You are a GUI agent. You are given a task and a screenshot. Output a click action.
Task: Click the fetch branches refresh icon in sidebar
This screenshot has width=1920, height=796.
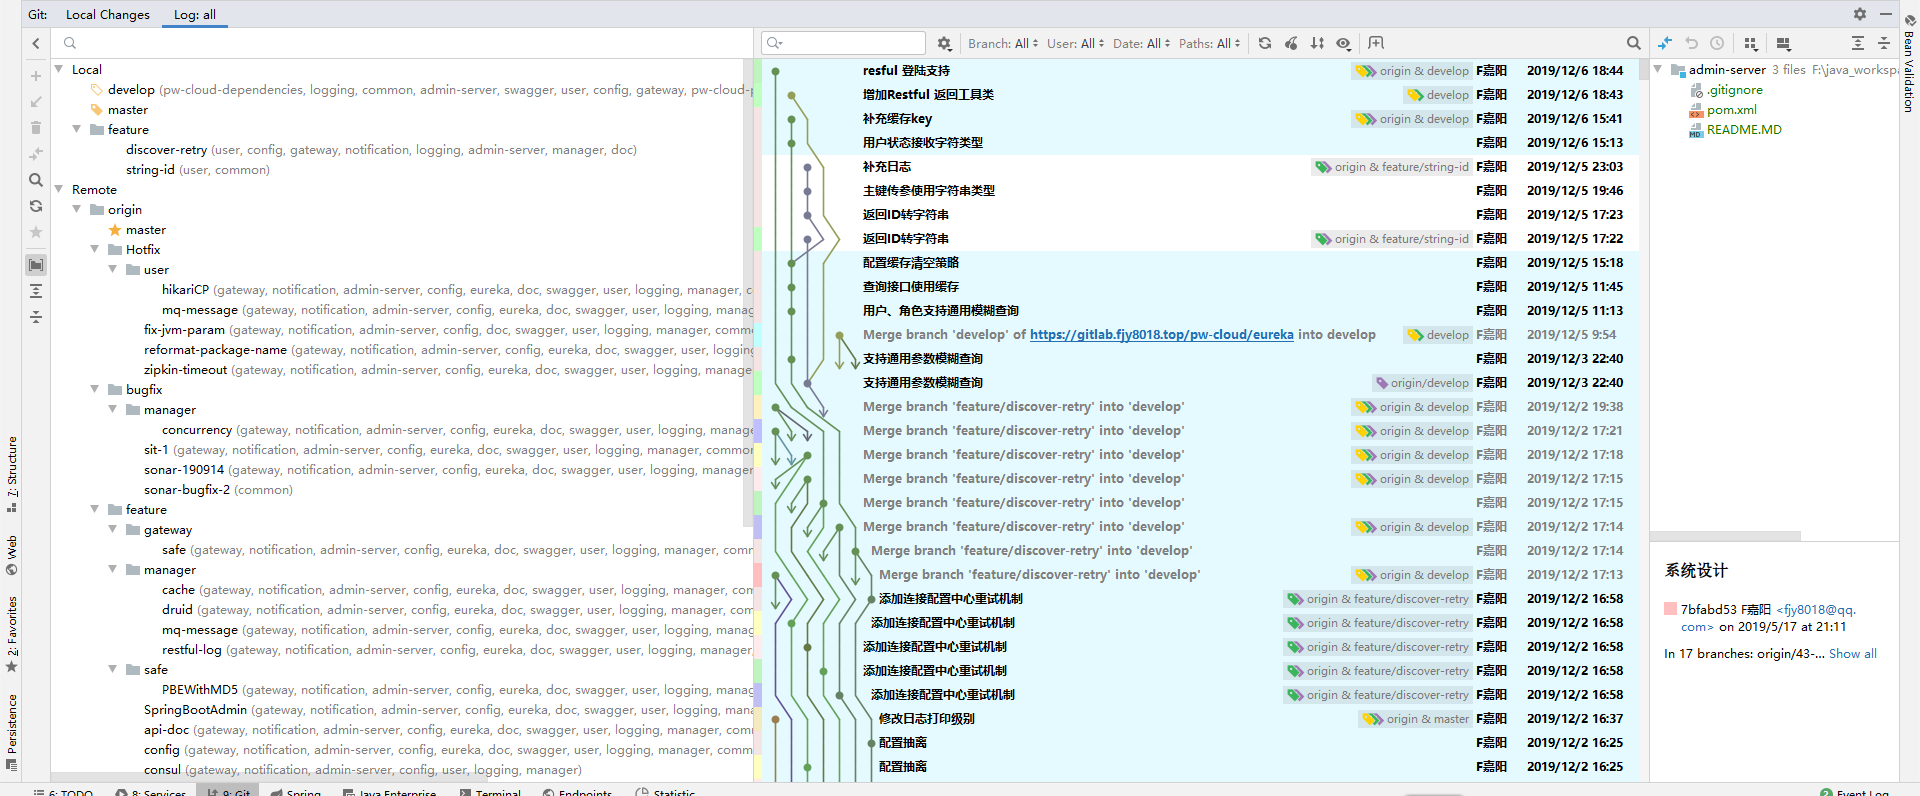pyautogui.click(x=36, y=206)
